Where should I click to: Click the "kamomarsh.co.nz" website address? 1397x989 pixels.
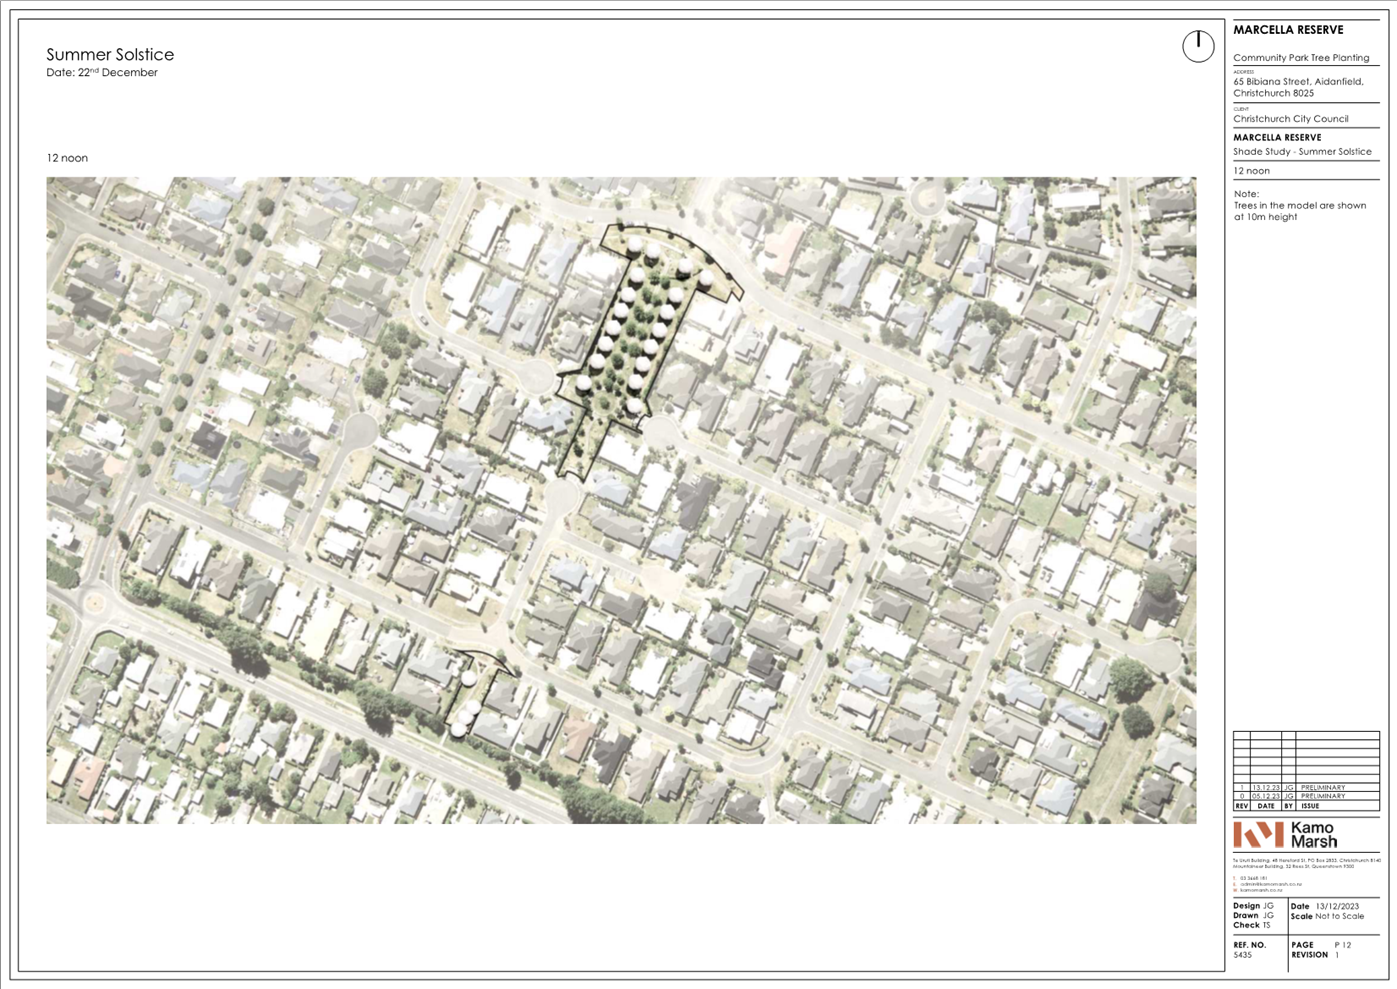(1262, 890)
